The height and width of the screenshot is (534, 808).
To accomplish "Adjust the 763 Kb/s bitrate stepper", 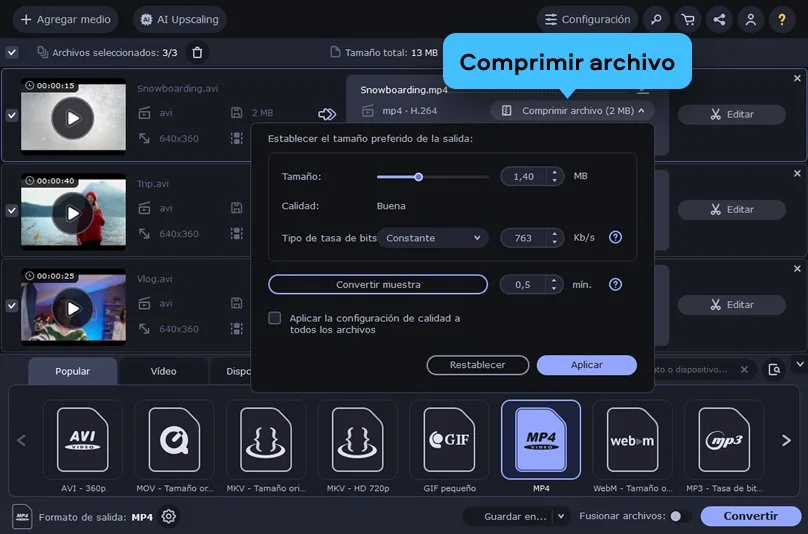I will (554, 238).
